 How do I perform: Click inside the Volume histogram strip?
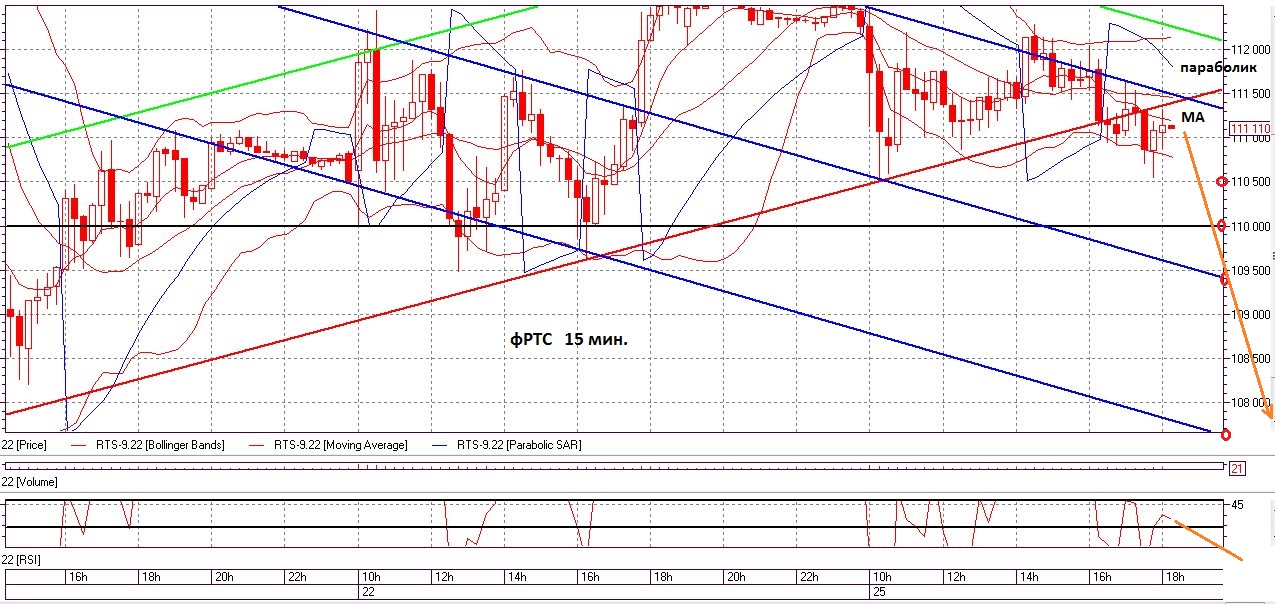pyautogui.click(x=615, y=467)
